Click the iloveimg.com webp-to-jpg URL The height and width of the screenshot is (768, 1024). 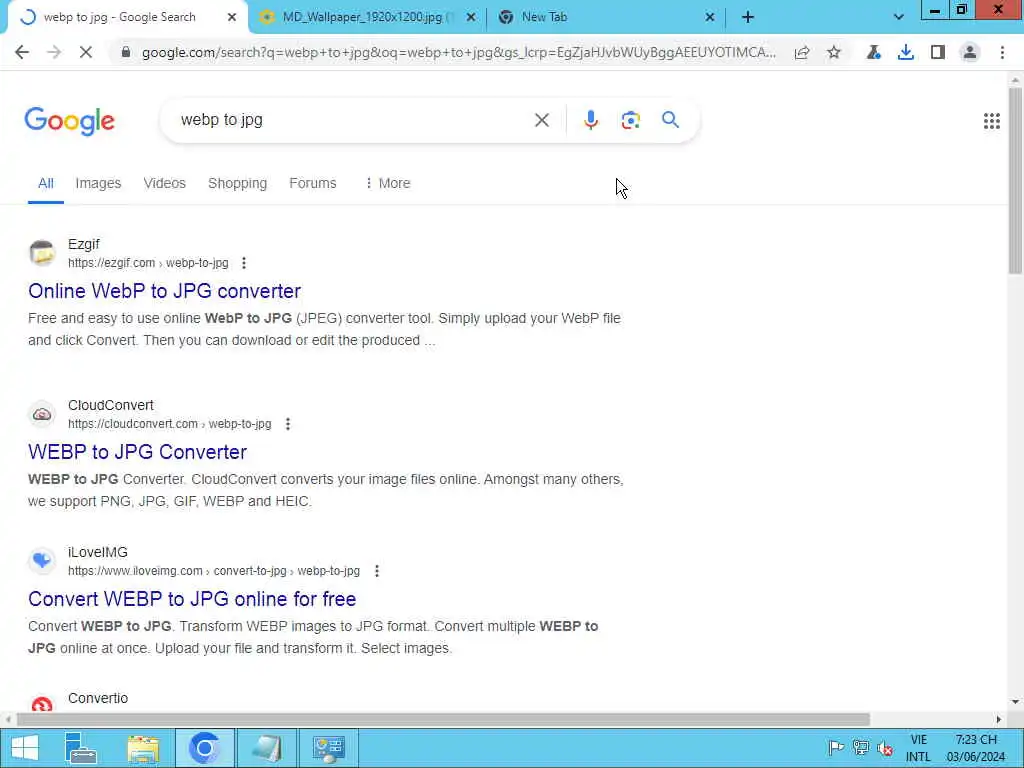[214, 571]
